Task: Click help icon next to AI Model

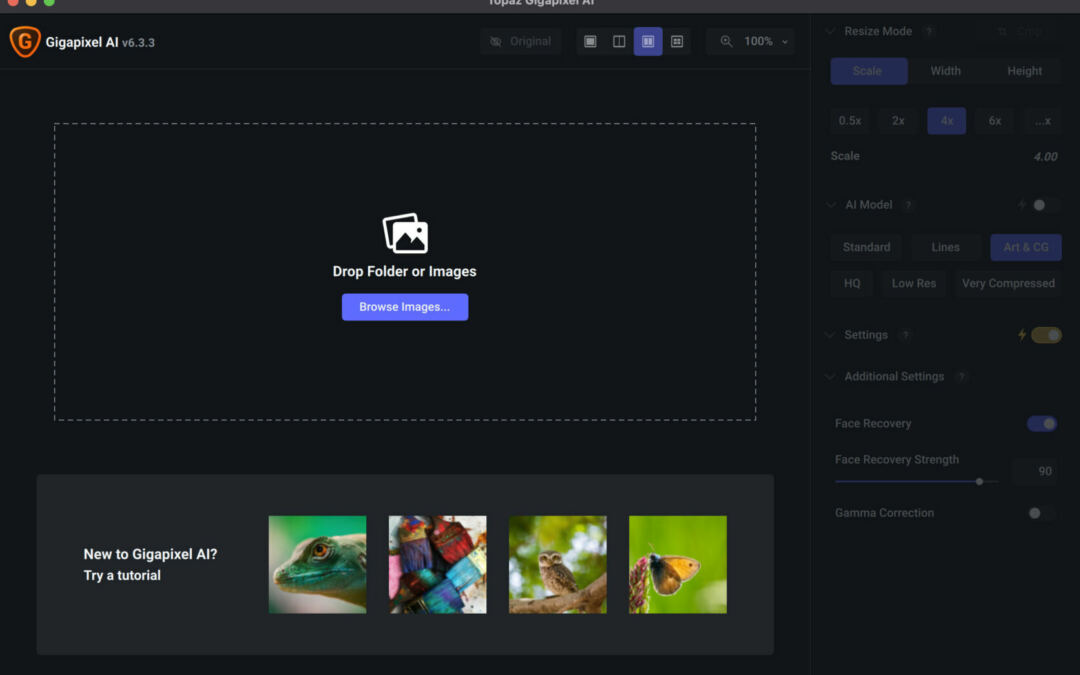Action: tap(908, 205)
